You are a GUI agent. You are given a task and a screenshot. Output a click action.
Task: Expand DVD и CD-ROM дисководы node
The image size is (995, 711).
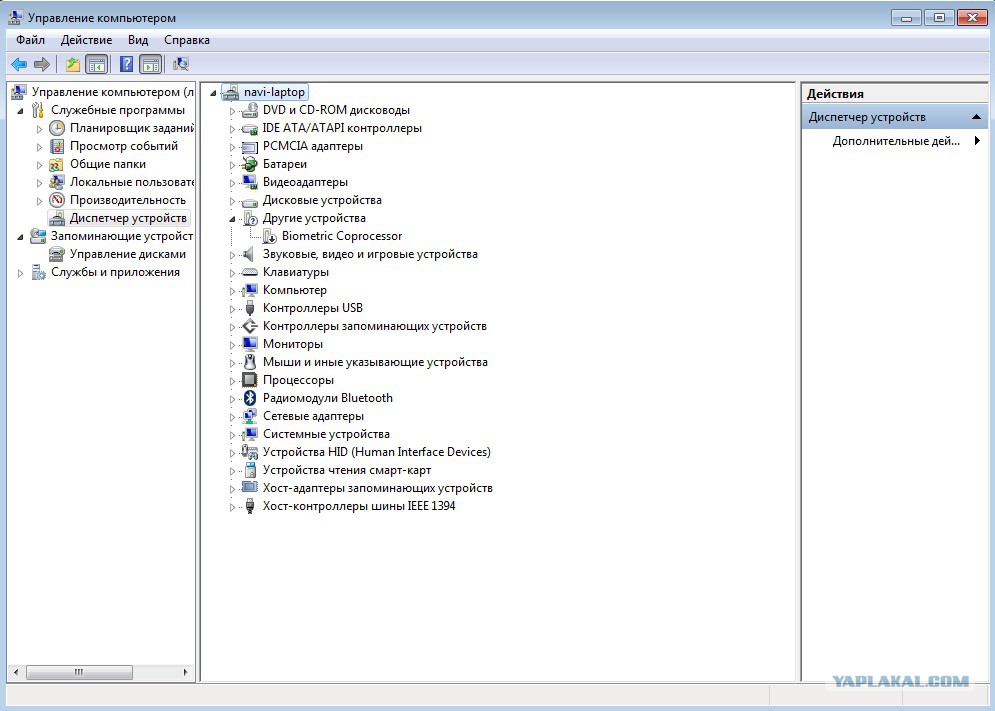click(232, 111)
